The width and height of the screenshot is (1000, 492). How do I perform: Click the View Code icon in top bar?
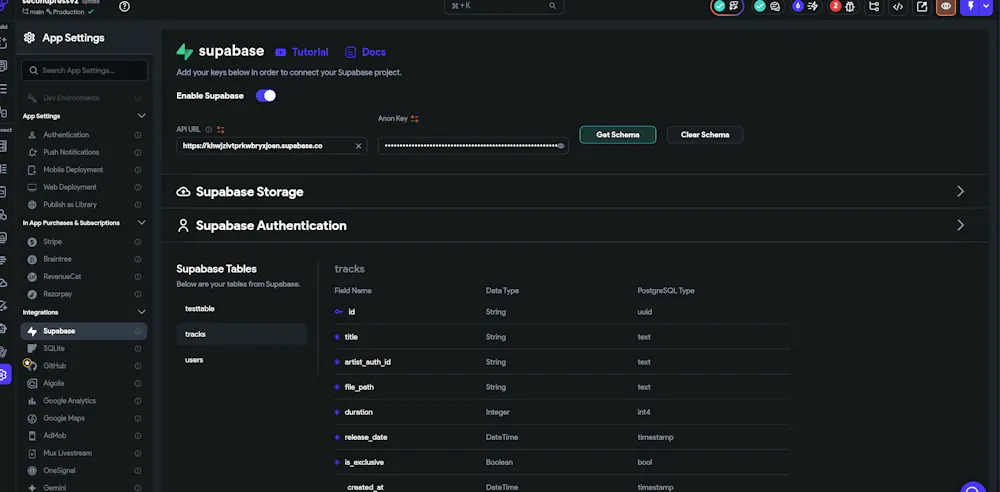pyautogui.click(x=898, y=6)
